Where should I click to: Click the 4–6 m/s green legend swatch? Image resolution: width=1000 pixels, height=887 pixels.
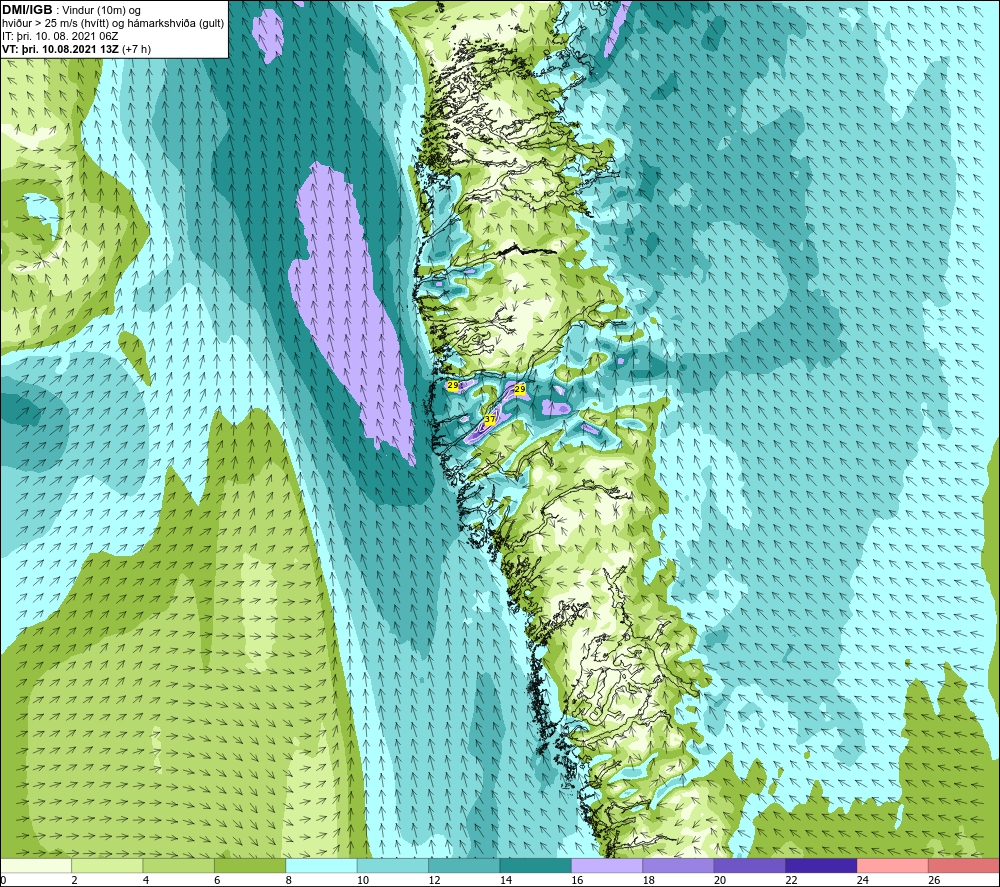[179, 865]
